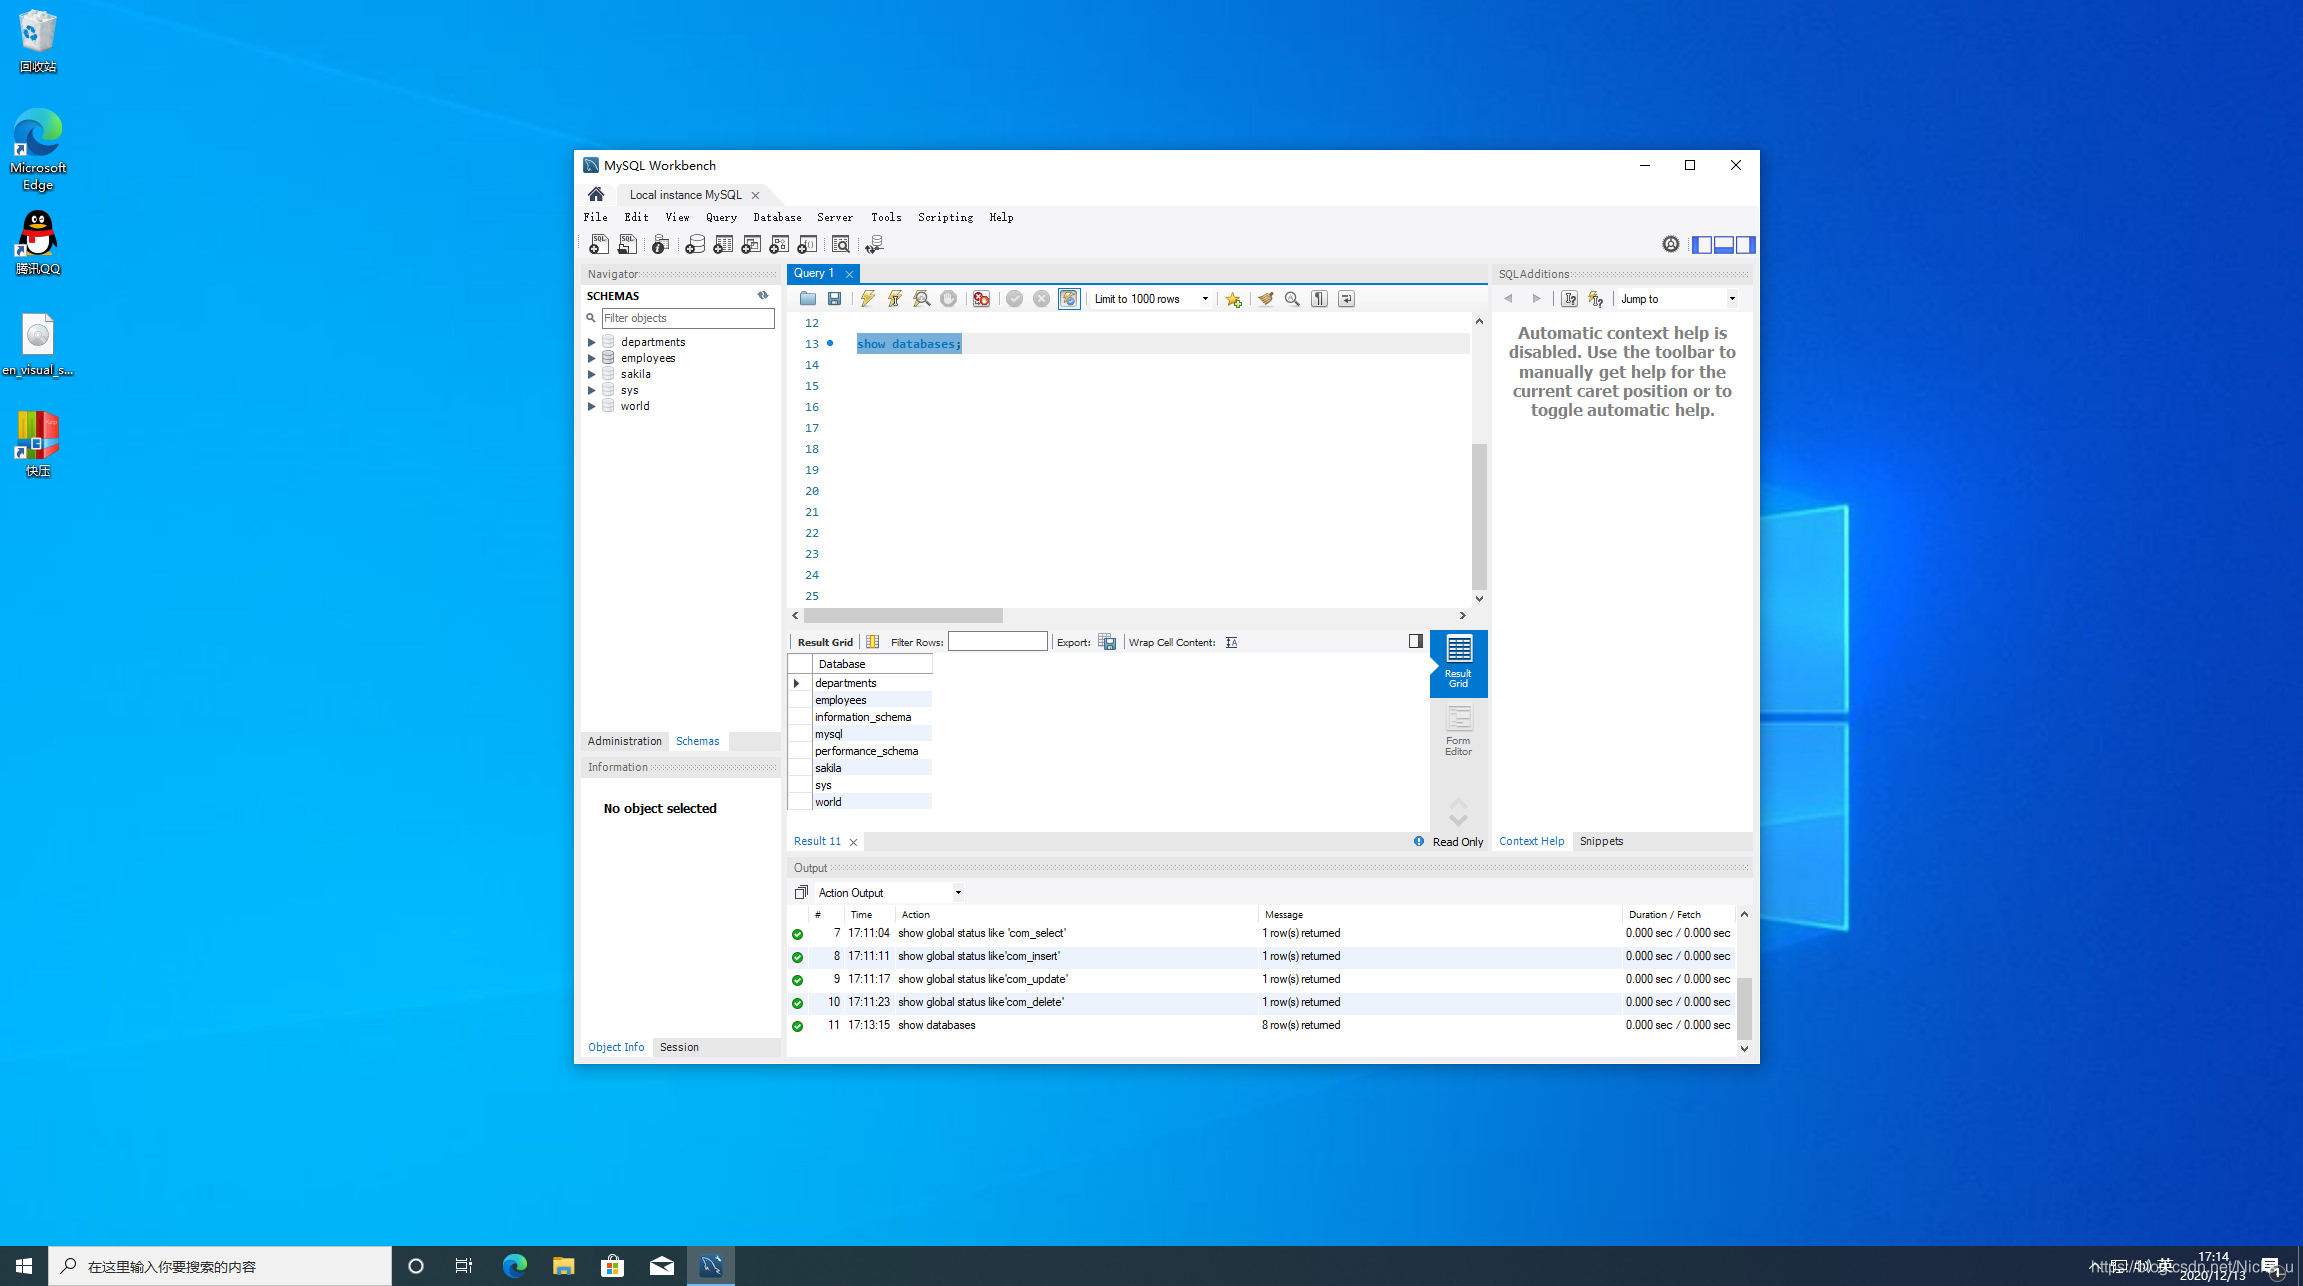Viewport: 2303px width, 1286px height.
Task: Switch to the Schemas tab
Action: [698, 740]
